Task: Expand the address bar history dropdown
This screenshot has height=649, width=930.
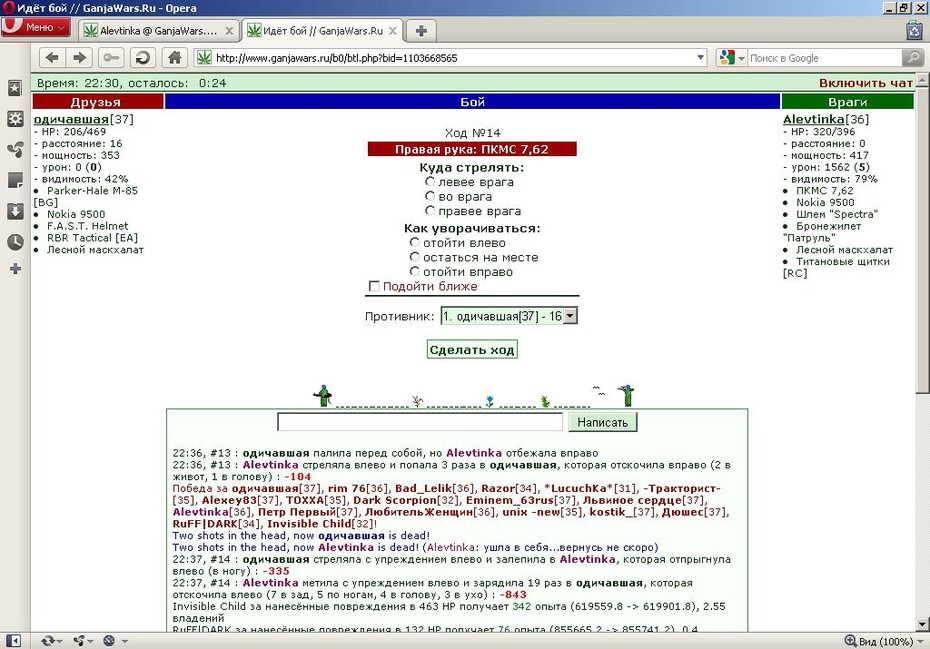Action: (700, 58)
